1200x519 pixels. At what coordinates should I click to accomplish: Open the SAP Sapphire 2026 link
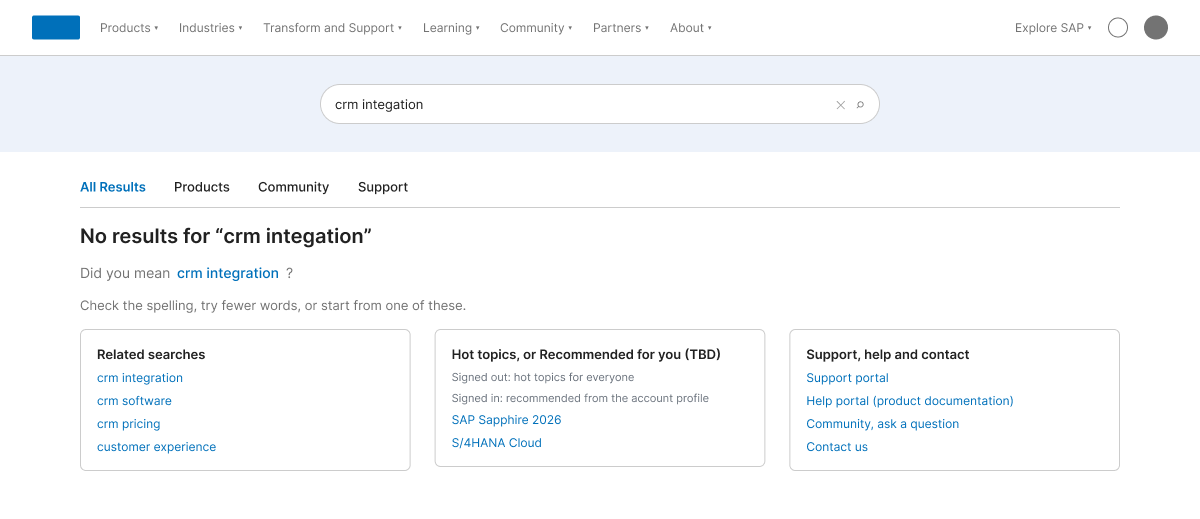pos(506,420)
